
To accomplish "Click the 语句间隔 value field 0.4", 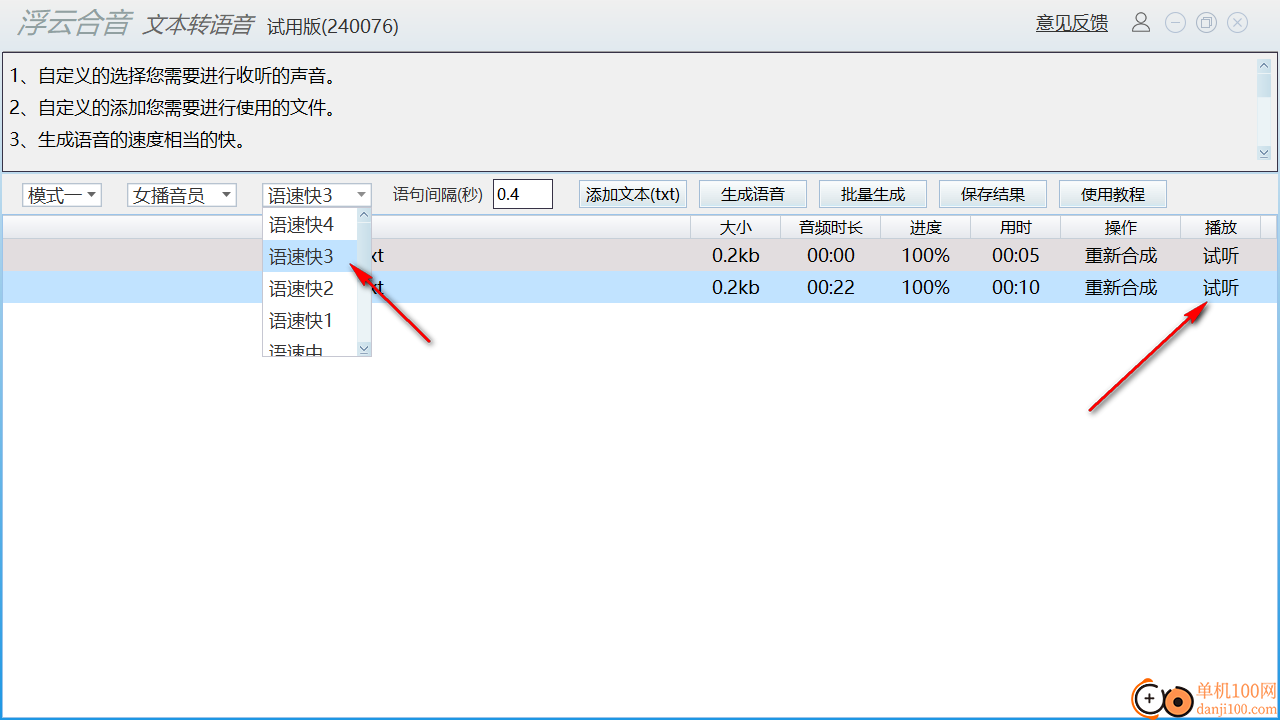I will (x=523, y=194).
